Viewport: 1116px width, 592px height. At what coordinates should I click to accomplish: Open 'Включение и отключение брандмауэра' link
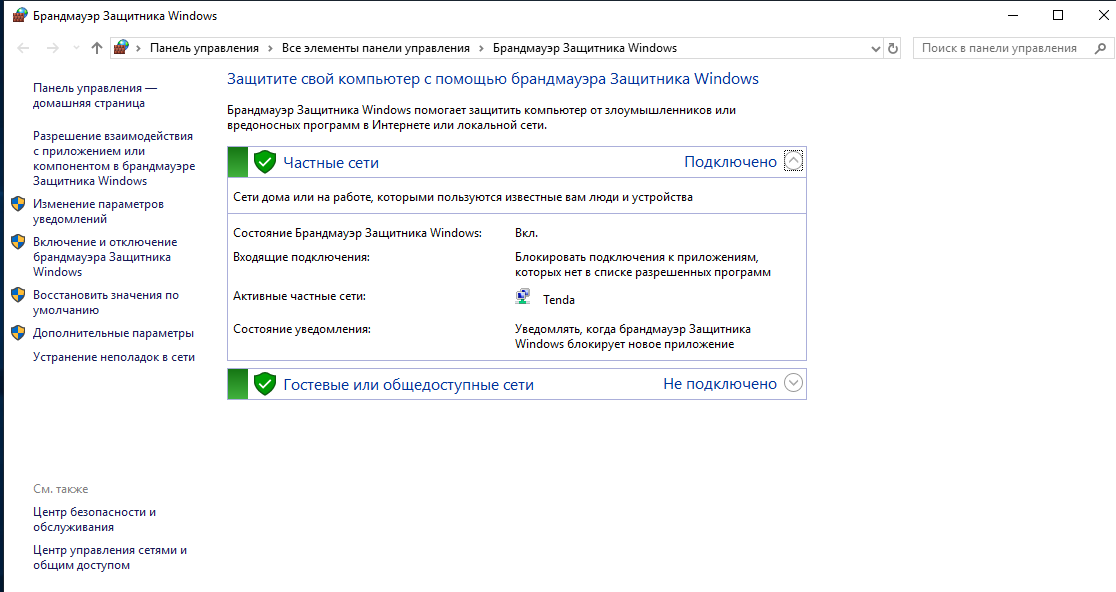point(105,257)
